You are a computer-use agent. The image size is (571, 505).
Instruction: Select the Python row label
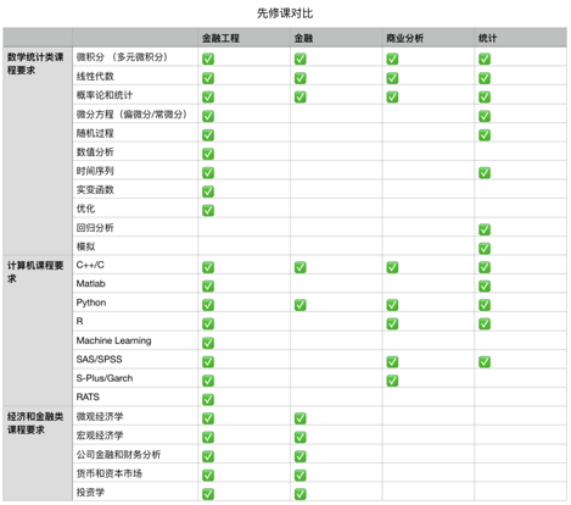[91, 303]
